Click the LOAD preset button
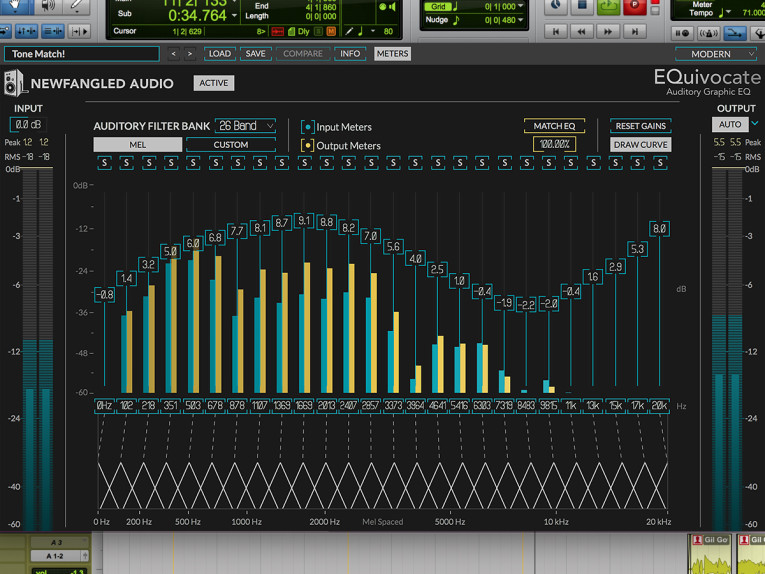The image size is (765, 574). 220,54
